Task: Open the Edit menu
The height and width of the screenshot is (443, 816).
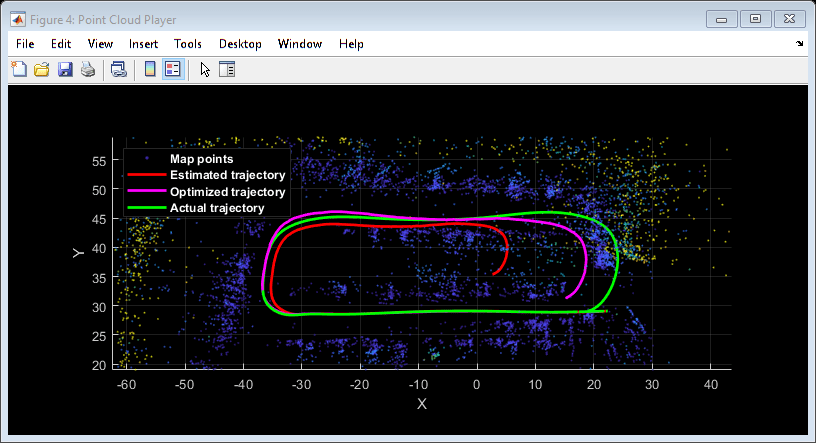Action: pos(61,44)
